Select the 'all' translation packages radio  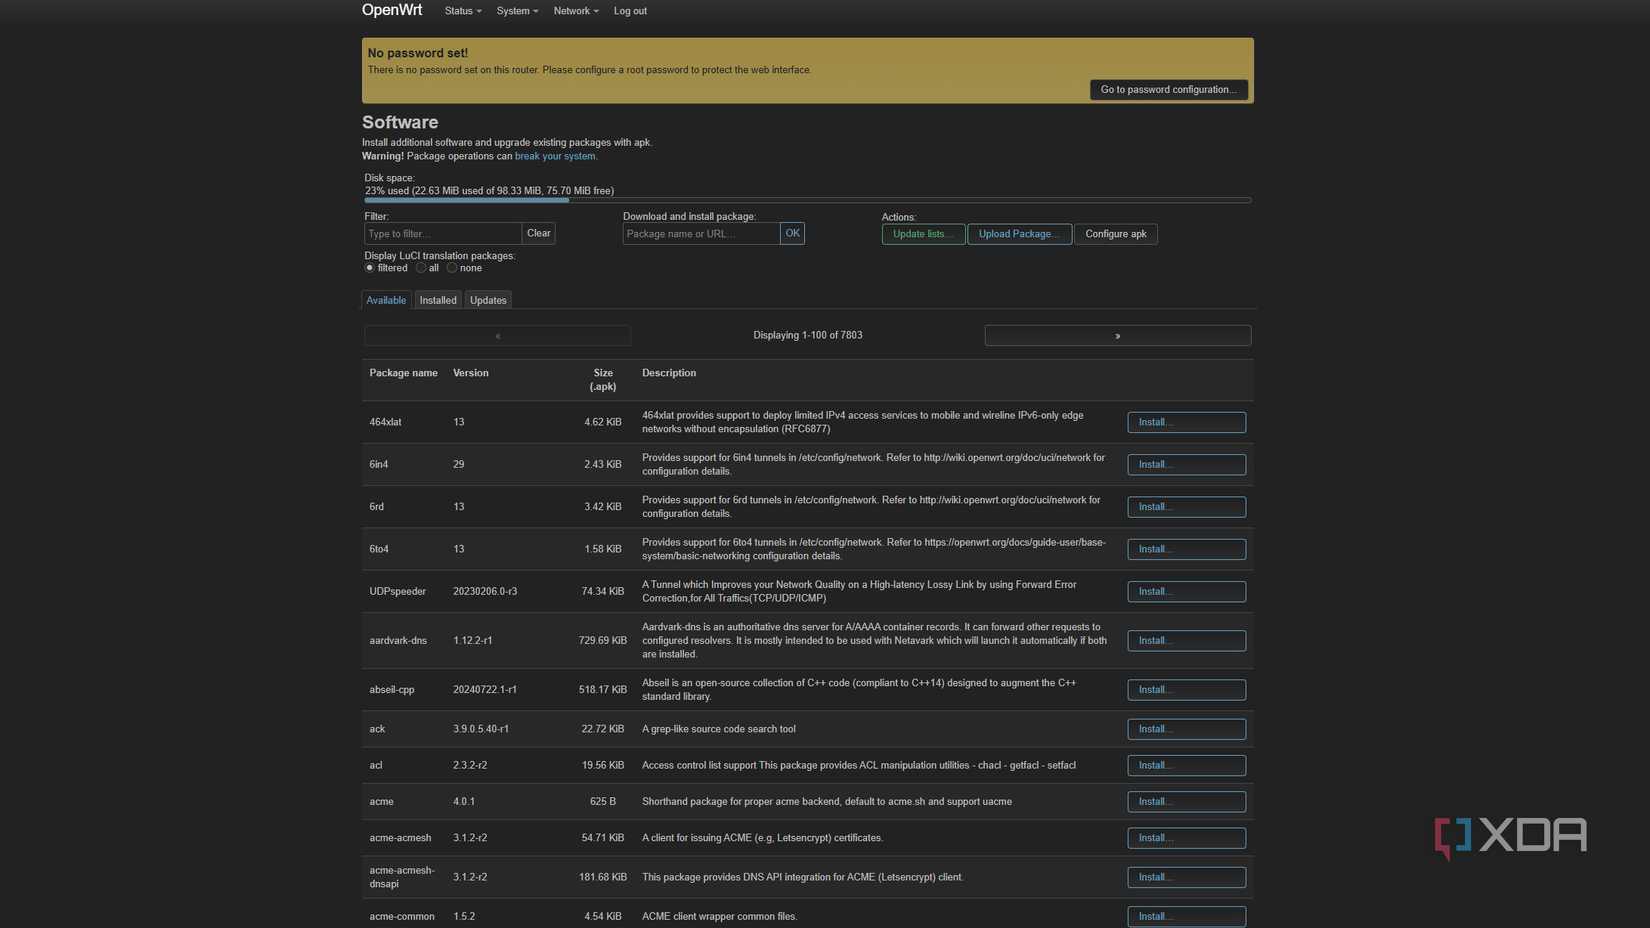tap(421, 268)
